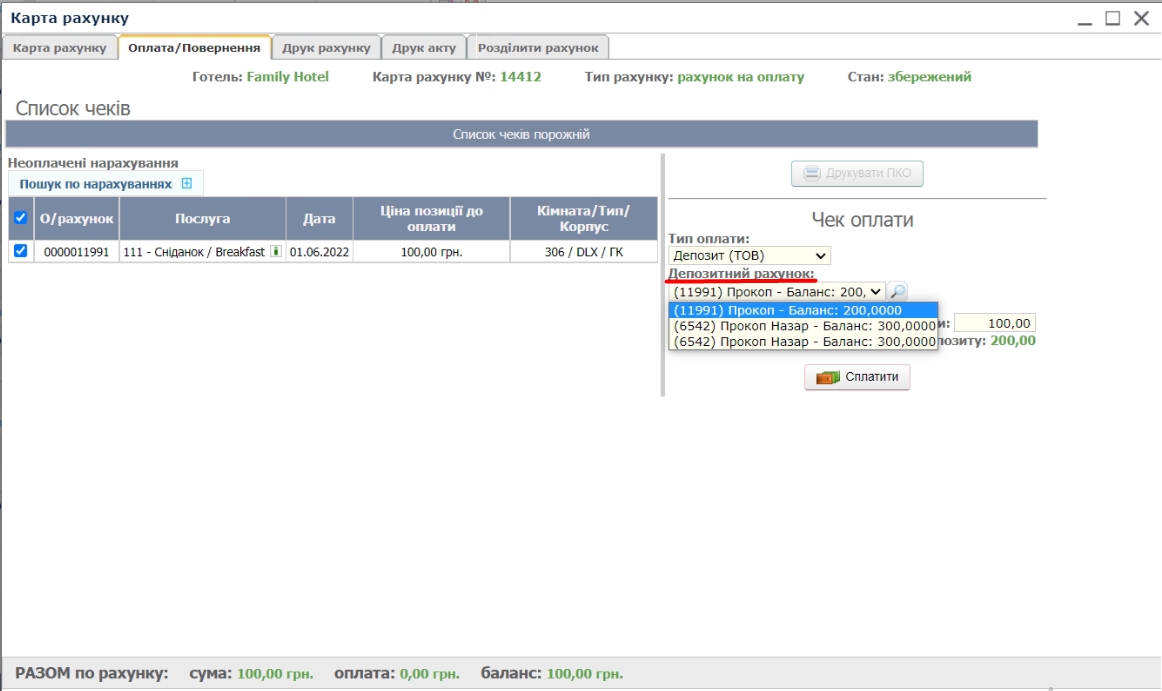Open the Тип оплати dropdown
Image resolution: width=1162 pixels, height=691 pixels.
click(x=750, y=256)
